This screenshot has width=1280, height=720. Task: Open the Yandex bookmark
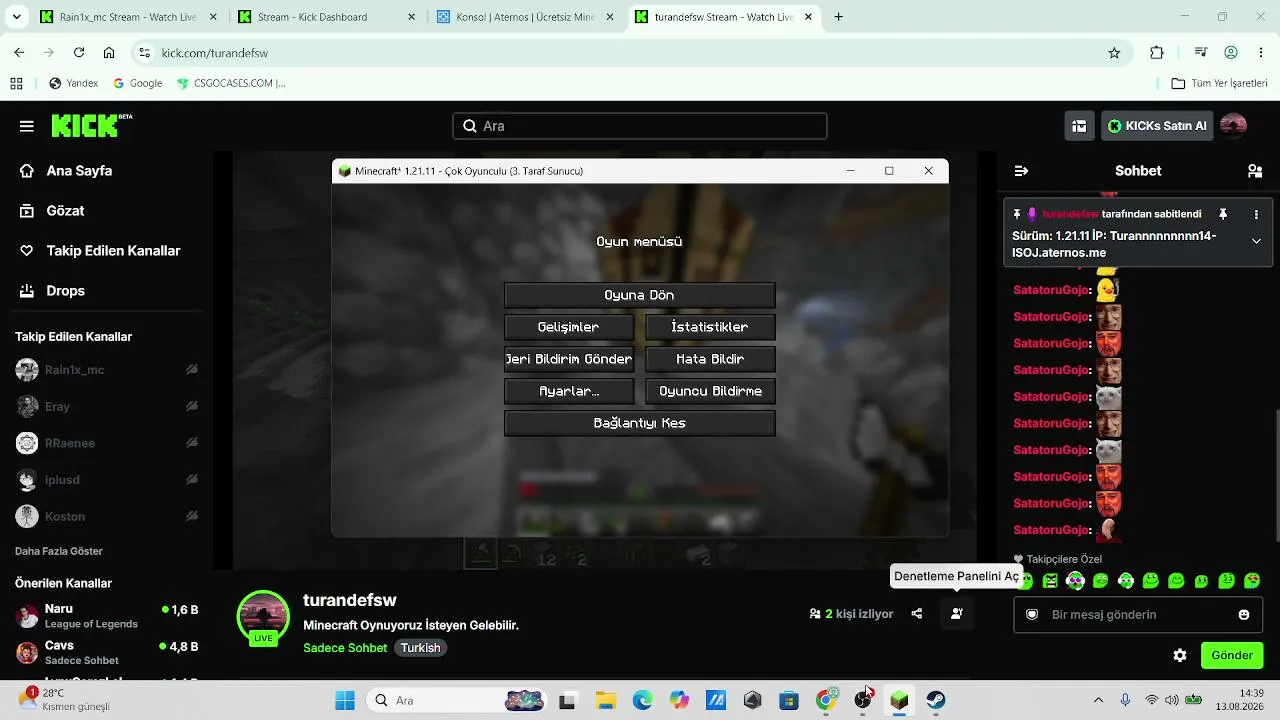pyautogui.click(x=74, y=83)
